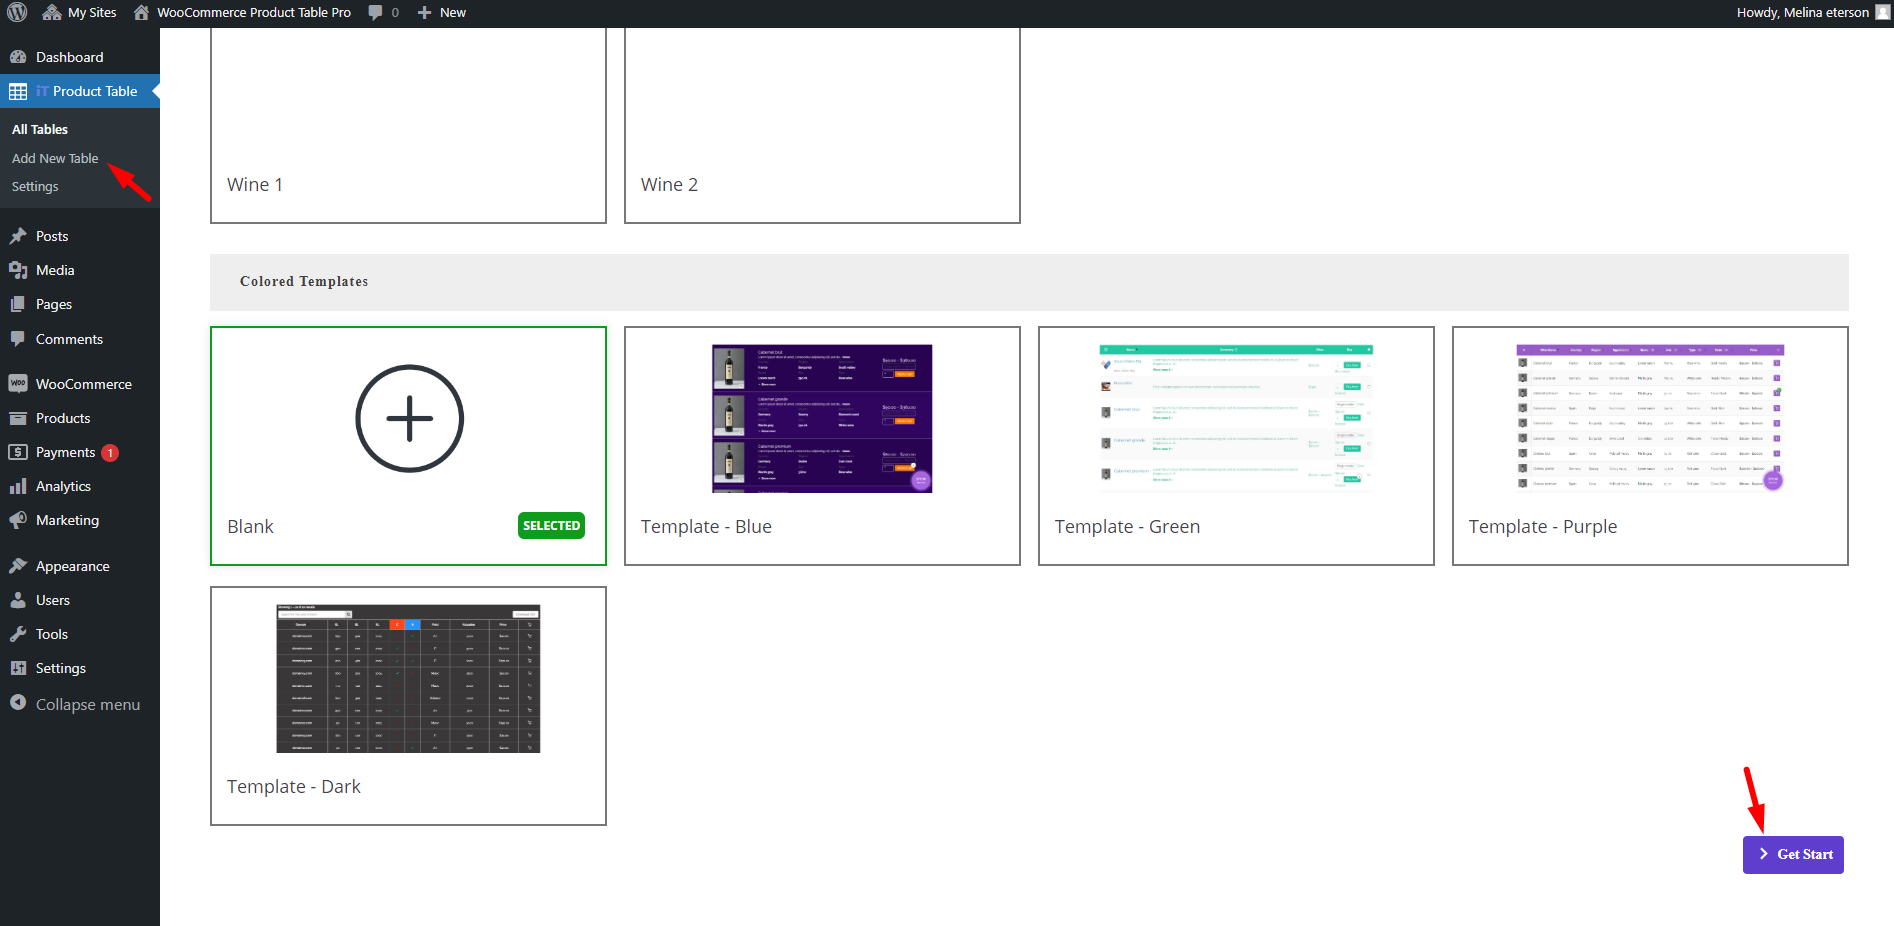Click the Products archive icon
Screen dimensions: 1894x926
coord(18,418)
